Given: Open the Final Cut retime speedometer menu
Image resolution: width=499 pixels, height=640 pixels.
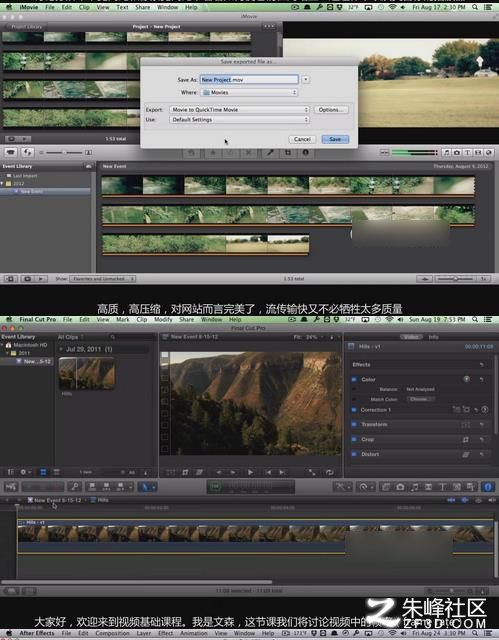Looking at the screenshot, I should pos(364,487).
